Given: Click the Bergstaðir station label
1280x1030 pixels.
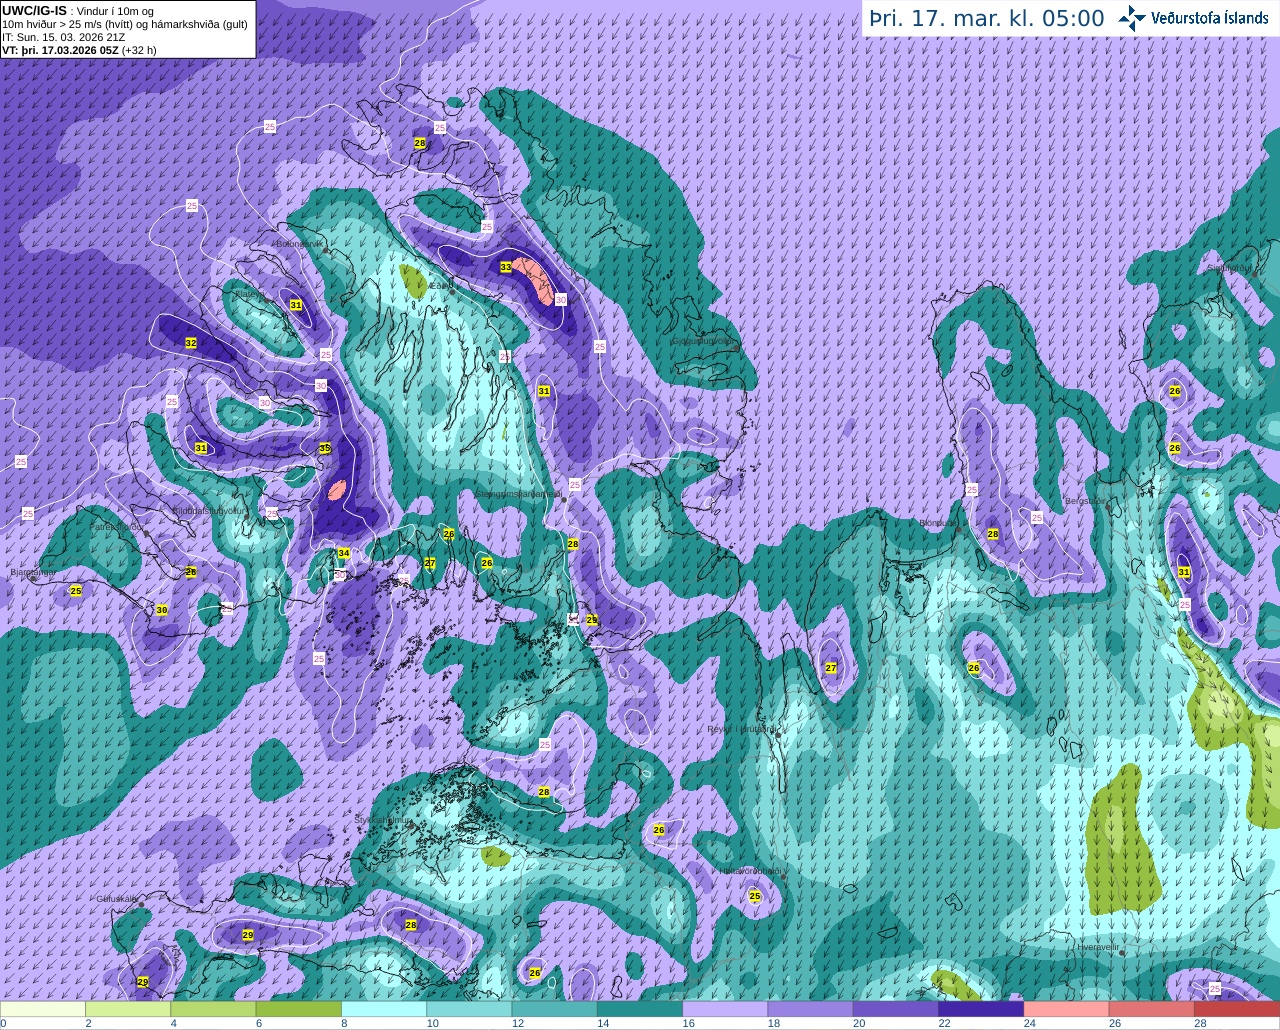Looking at the screenshot, I should (x=1086, y=501).
